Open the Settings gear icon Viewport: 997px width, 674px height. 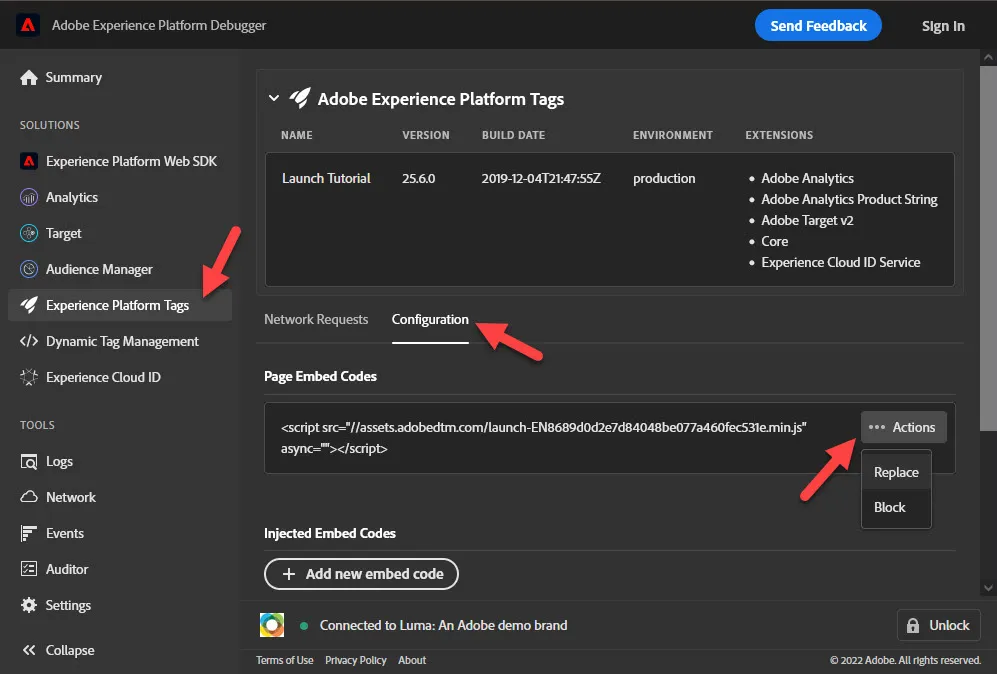[29, 605]
